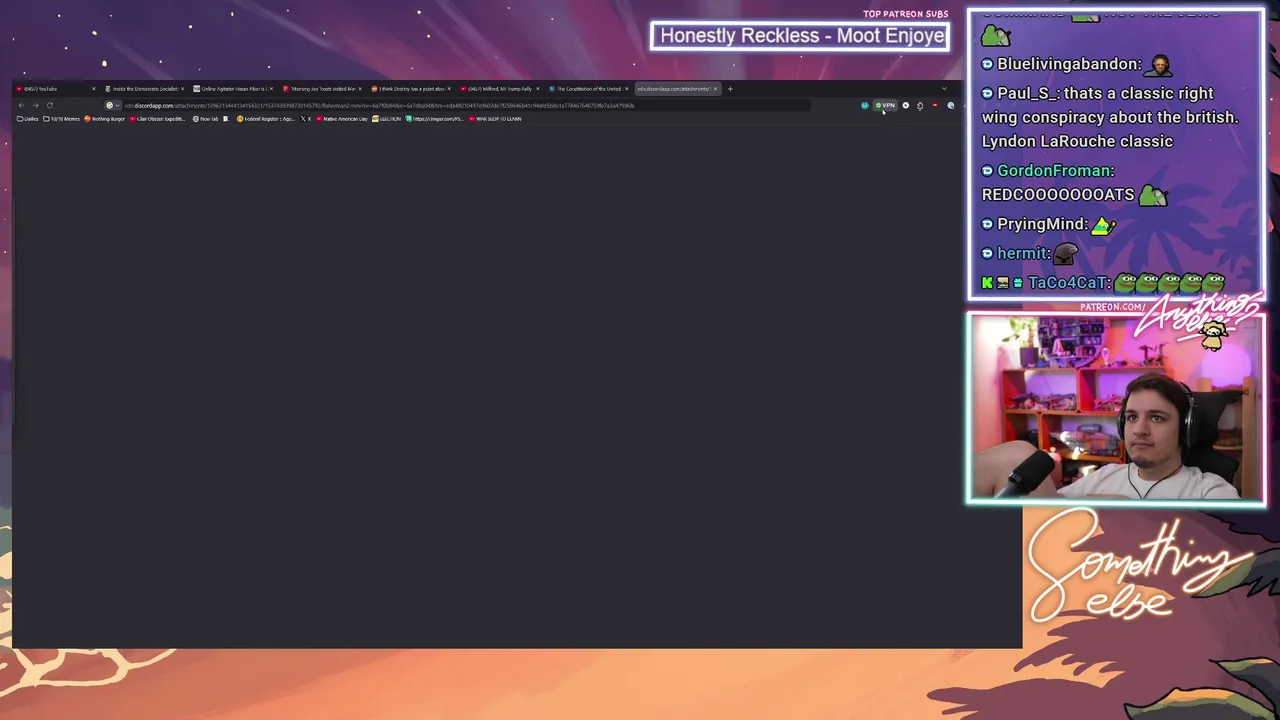1280x720 pixels.
Task: Toggle the VPN button in the toolbar
Action: [886, 105]
